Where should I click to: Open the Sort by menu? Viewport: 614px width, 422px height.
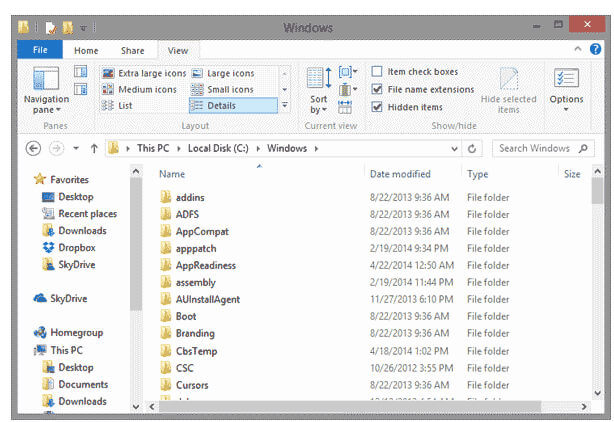click(320, 91)
